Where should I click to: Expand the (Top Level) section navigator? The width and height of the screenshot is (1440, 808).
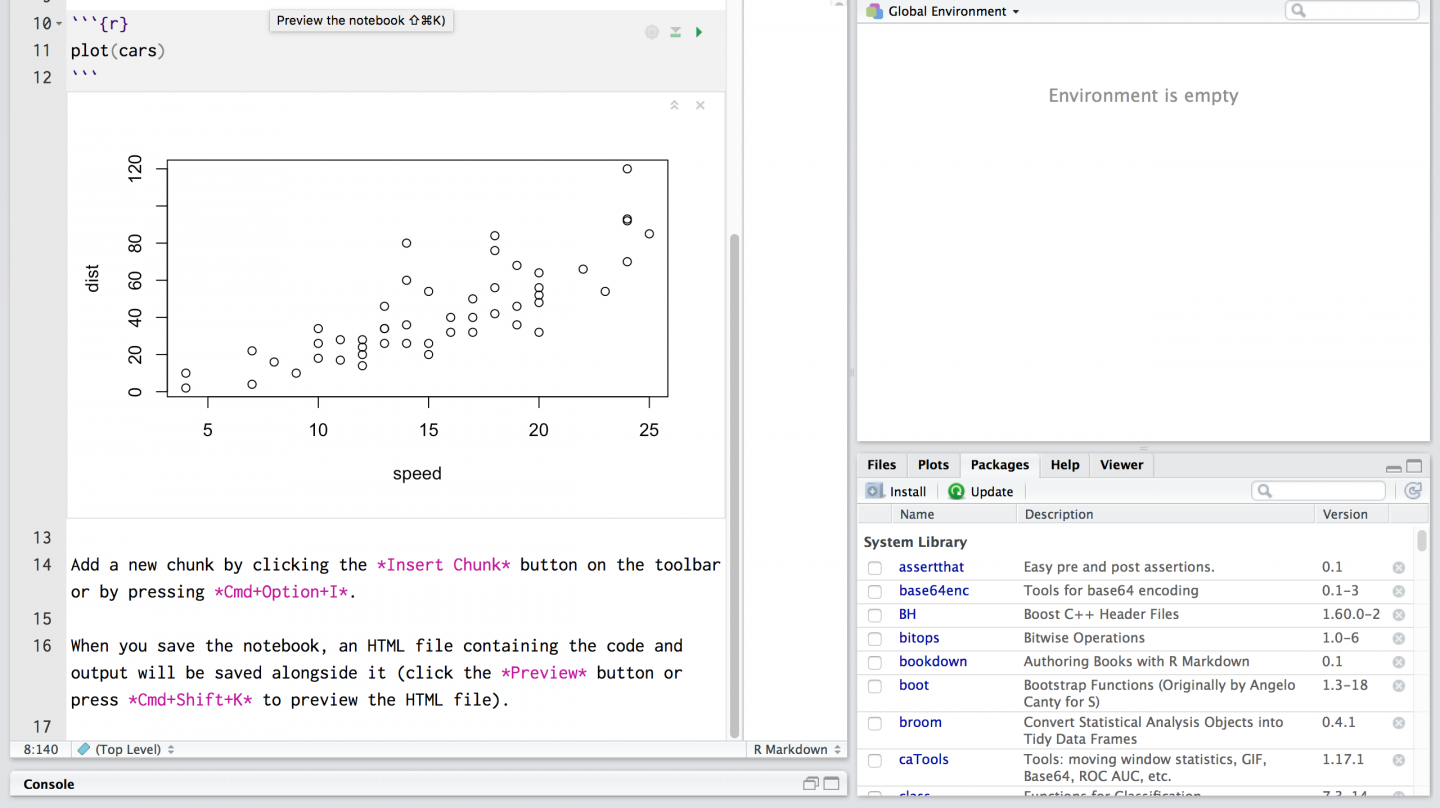point(126,749)
